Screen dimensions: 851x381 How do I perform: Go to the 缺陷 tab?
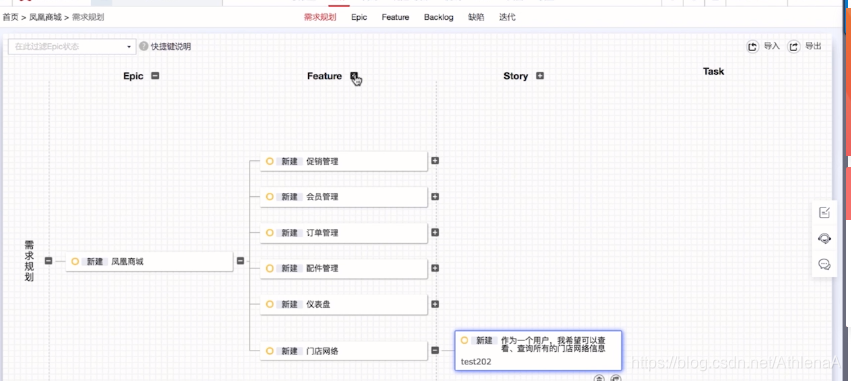point(476,17)
